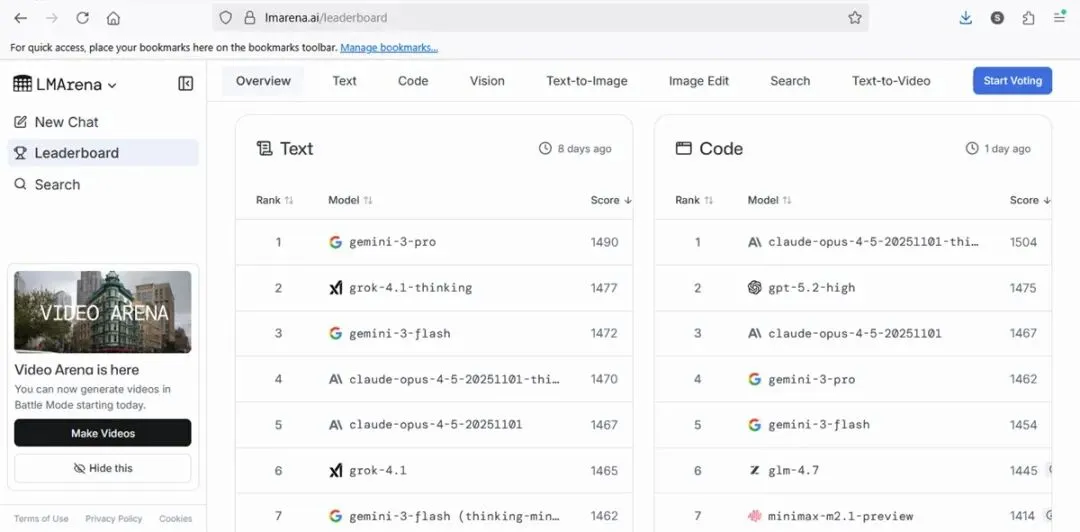
Task: Open the extensions puzzle icon
Action: point(1028,18)
